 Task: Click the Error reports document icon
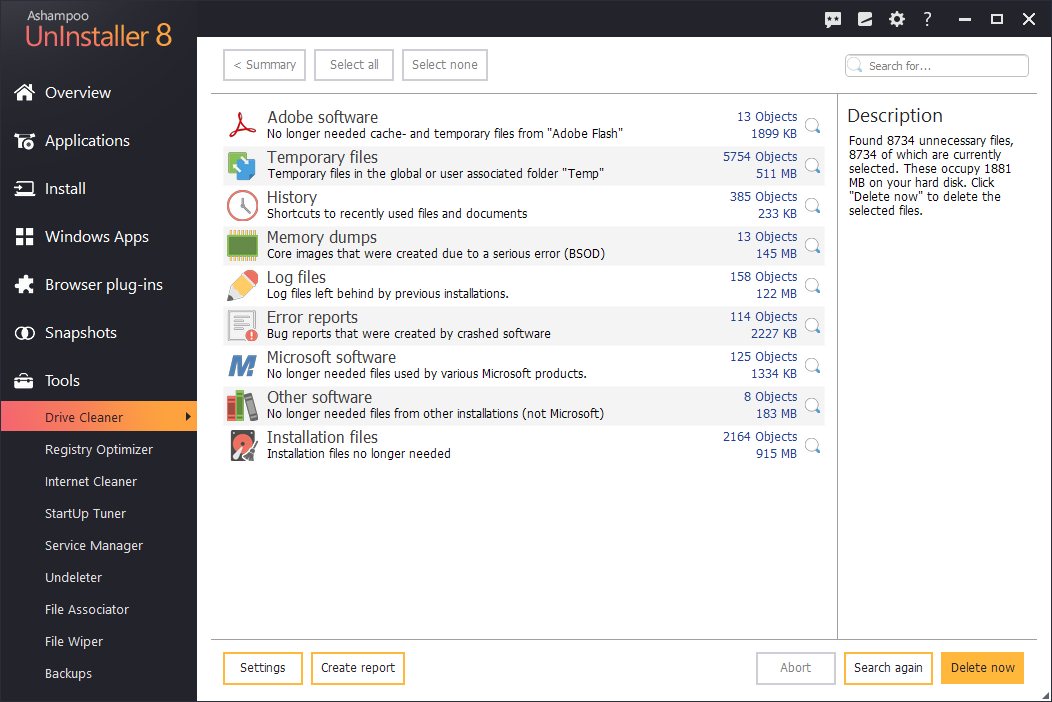pos(242,325)
